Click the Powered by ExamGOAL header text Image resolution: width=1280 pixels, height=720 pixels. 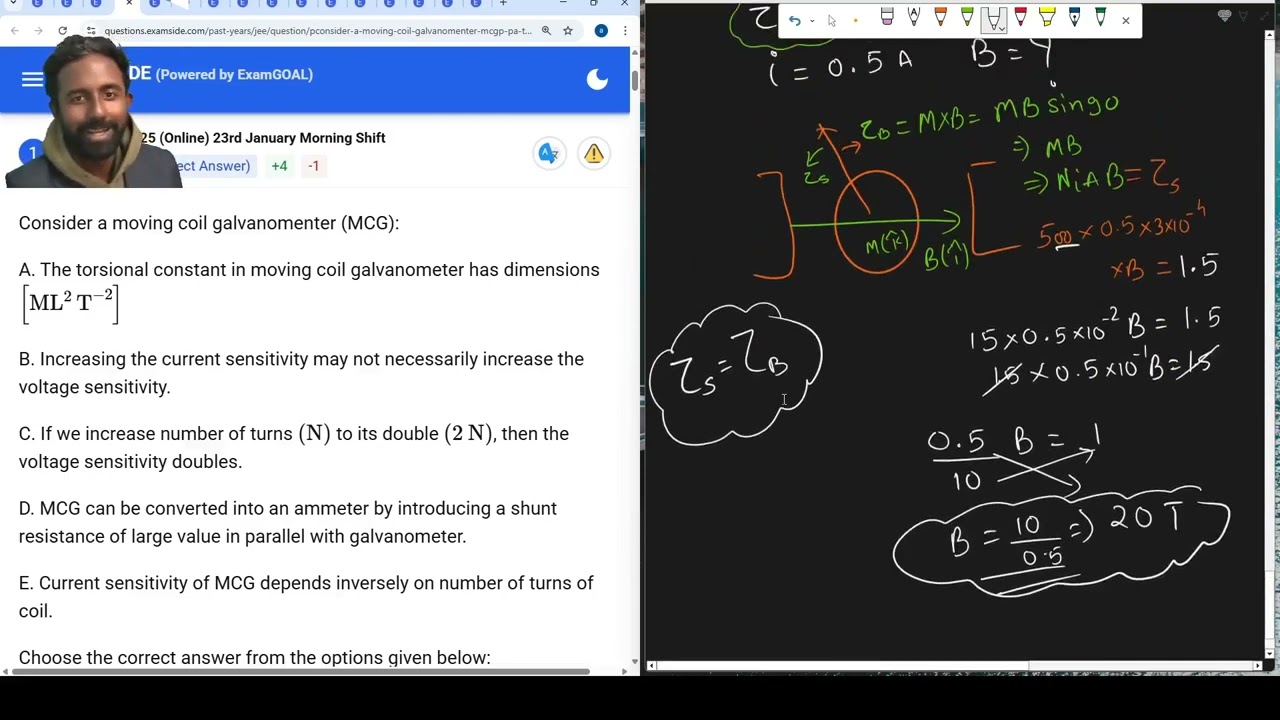[234, 75]
